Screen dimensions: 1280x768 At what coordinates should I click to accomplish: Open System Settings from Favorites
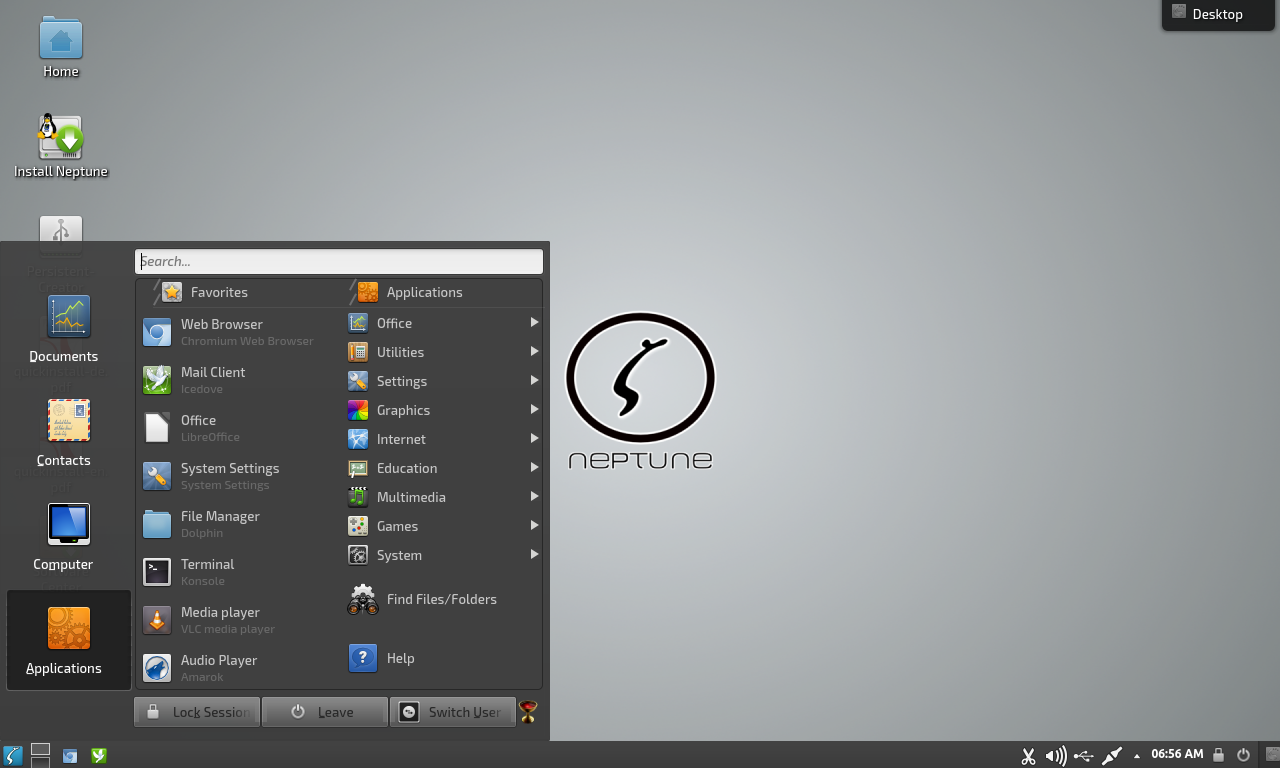[x=240, y=476]
